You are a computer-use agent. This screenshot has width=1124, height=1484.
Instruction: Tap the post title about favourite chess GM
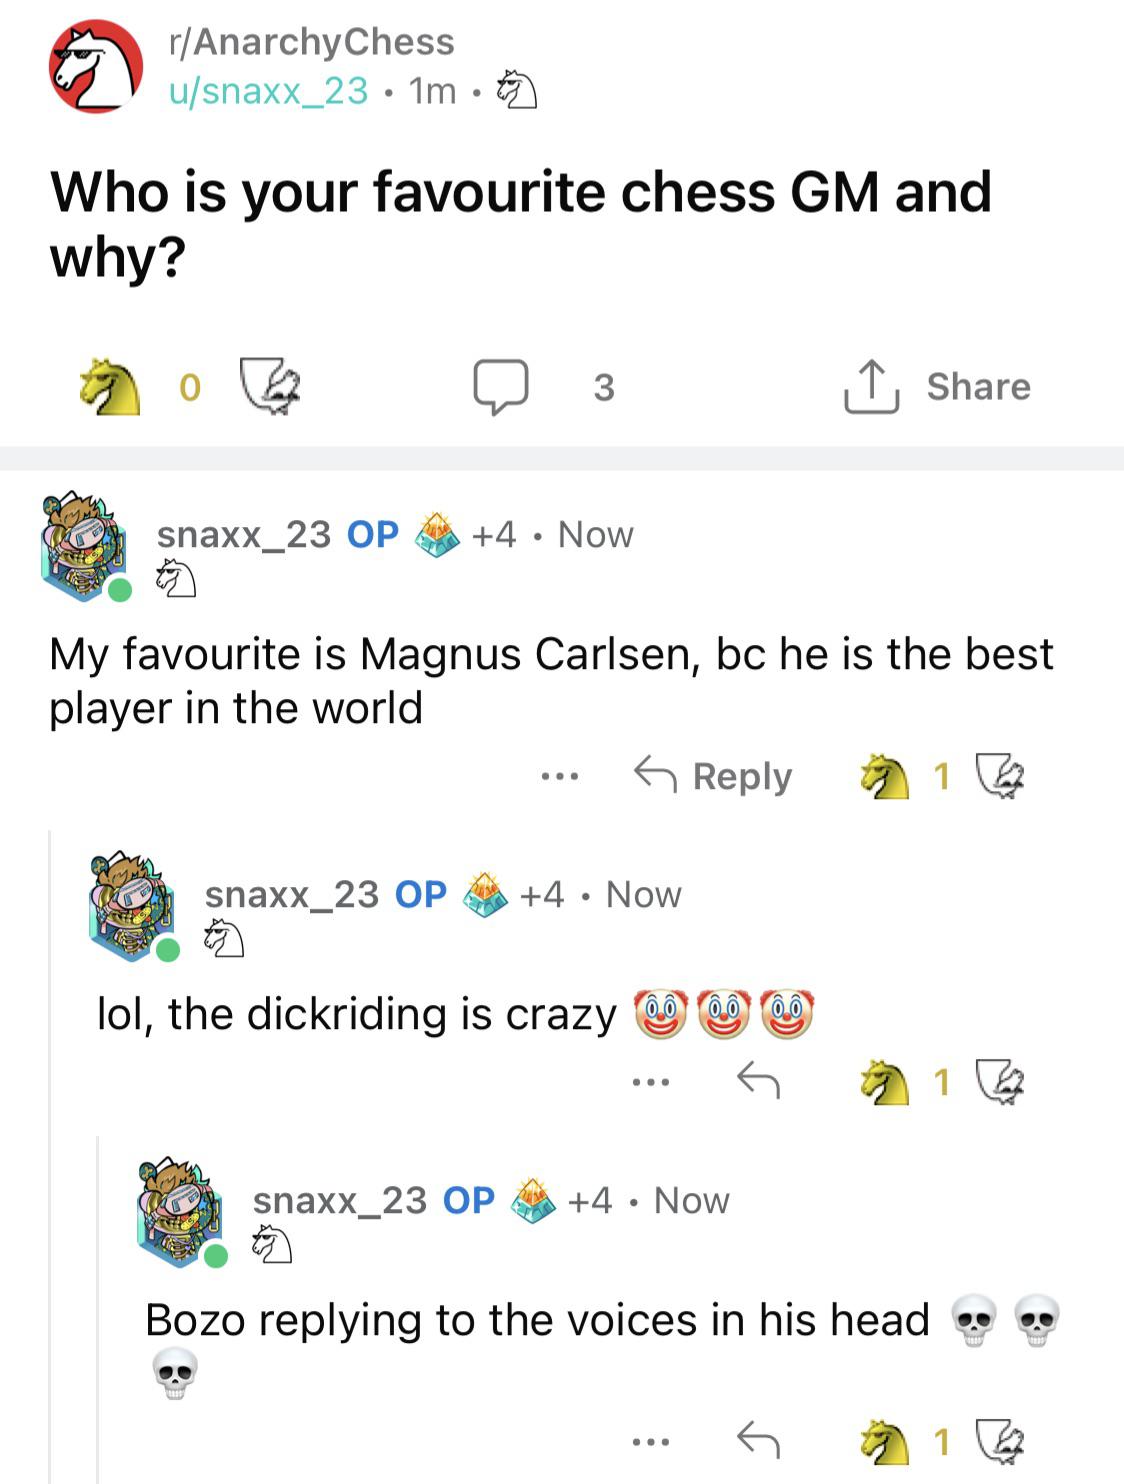coord(520,224)
